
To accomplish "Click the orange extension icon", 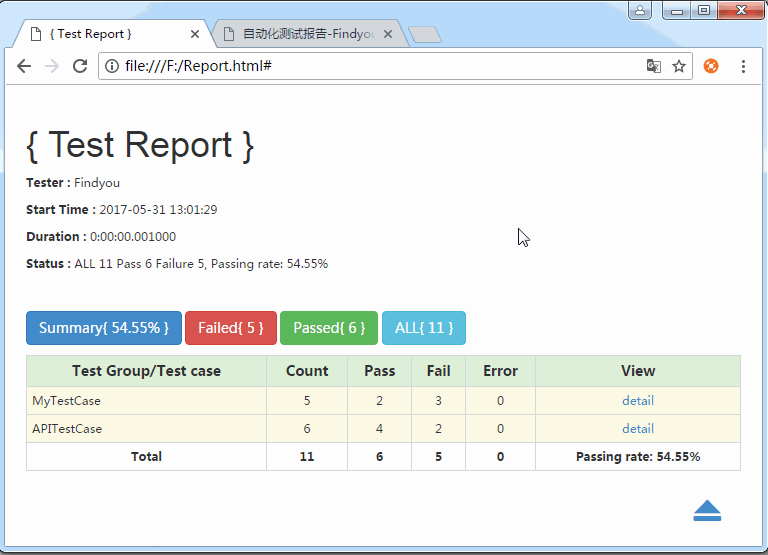I will [x=711, y=66].
